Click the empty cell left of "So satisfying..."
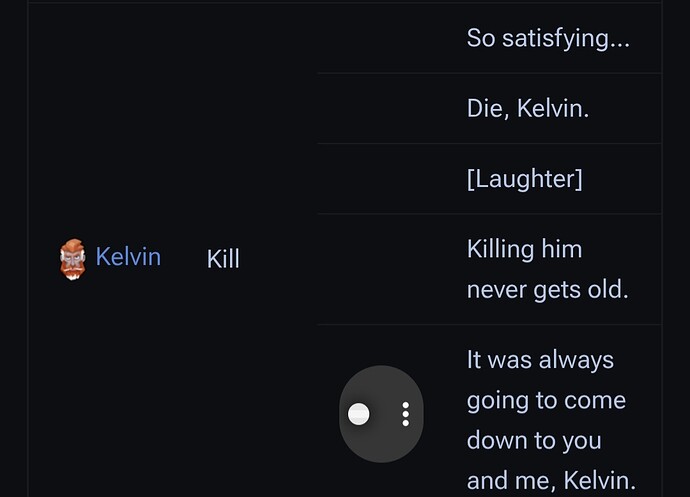The width and height of the screenshot is (690, 497). (x=389, y=38)
